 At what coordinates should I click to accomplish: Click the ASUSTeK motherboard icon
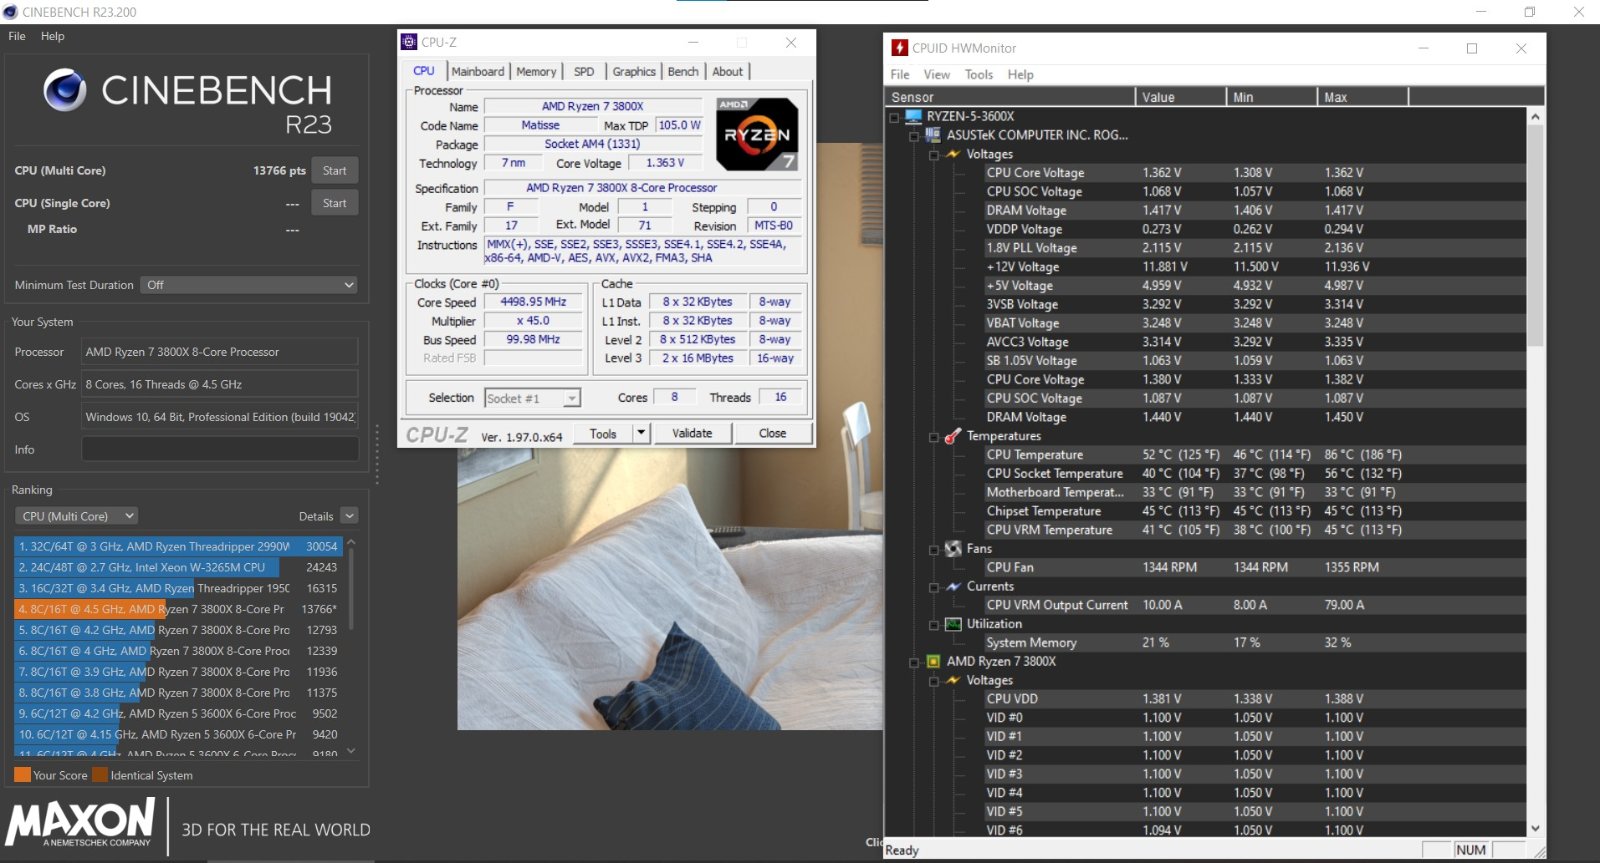pyautogui.click(x=933, y=135)
